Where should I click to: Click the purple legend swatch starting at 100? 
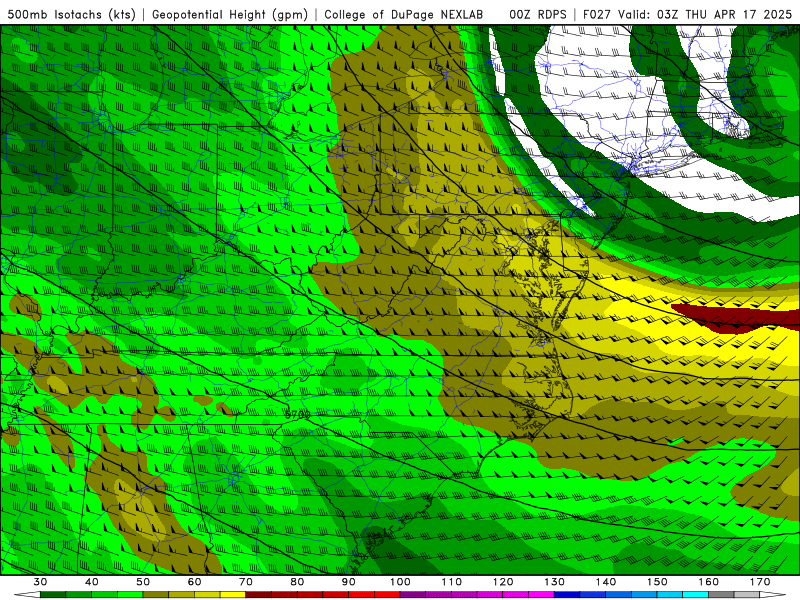coord(413,595)
